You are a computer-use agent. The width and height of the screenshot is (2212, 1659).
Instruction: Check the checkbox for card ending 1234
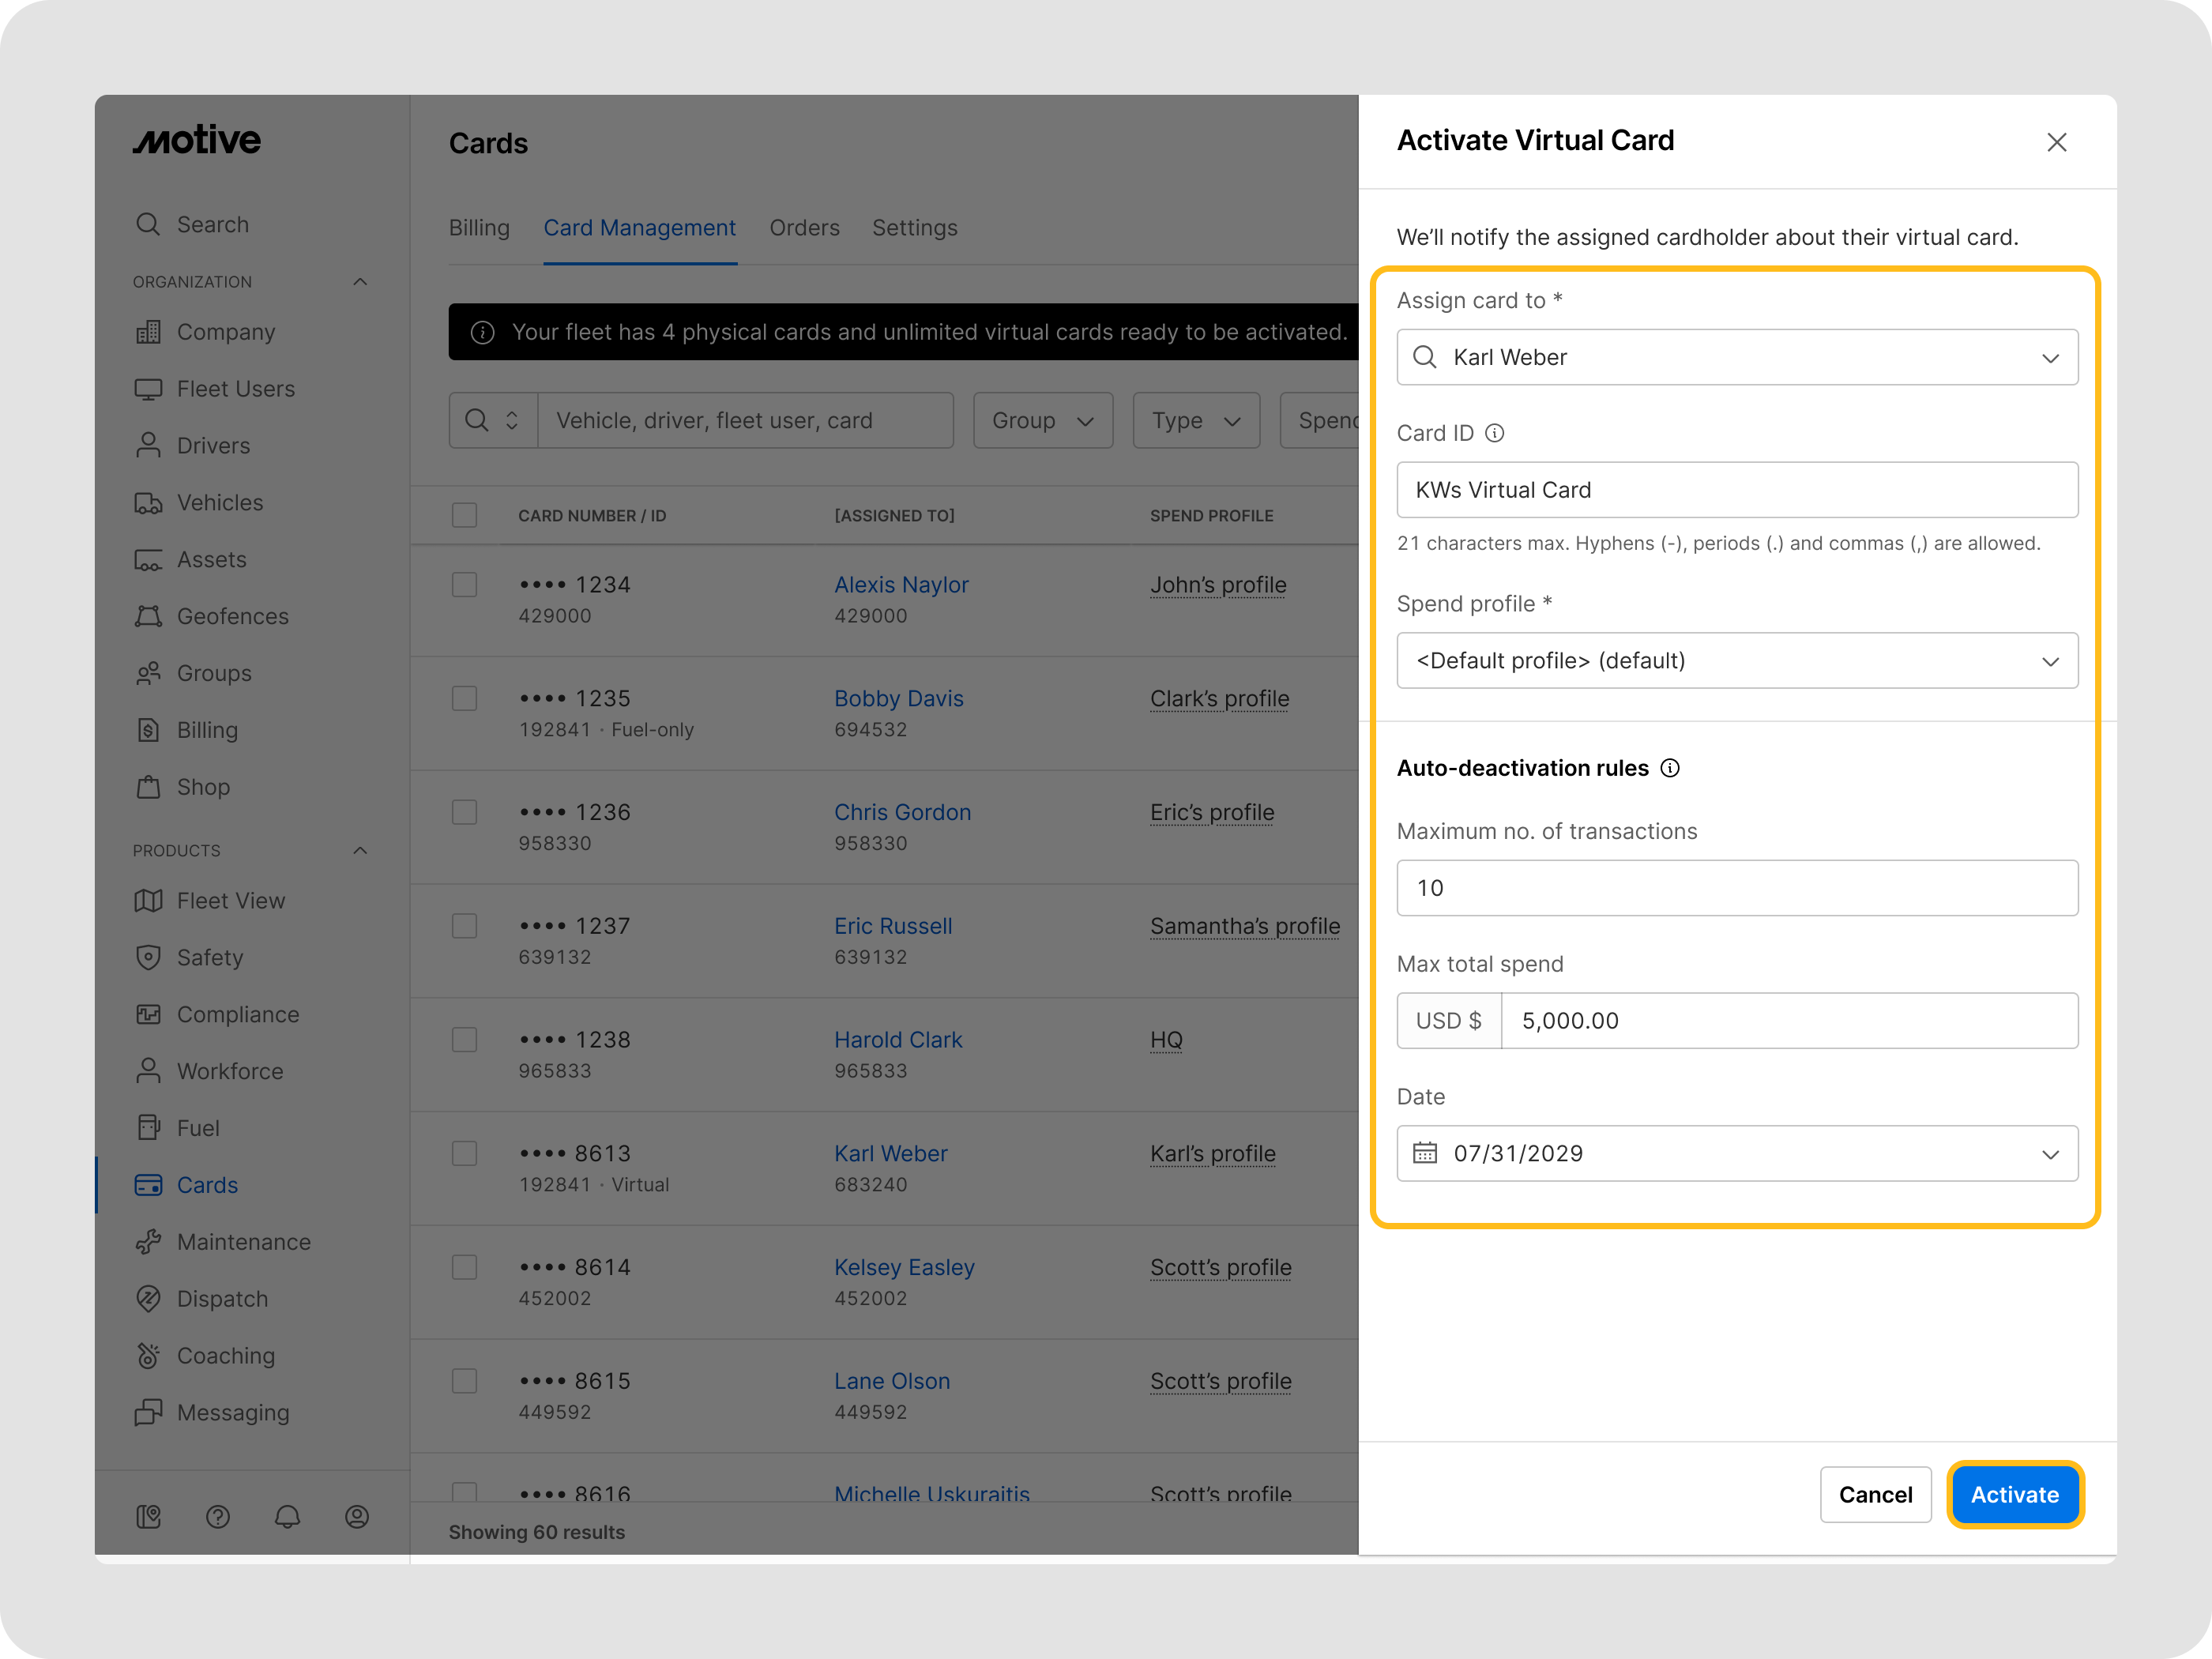click(464, 584)
